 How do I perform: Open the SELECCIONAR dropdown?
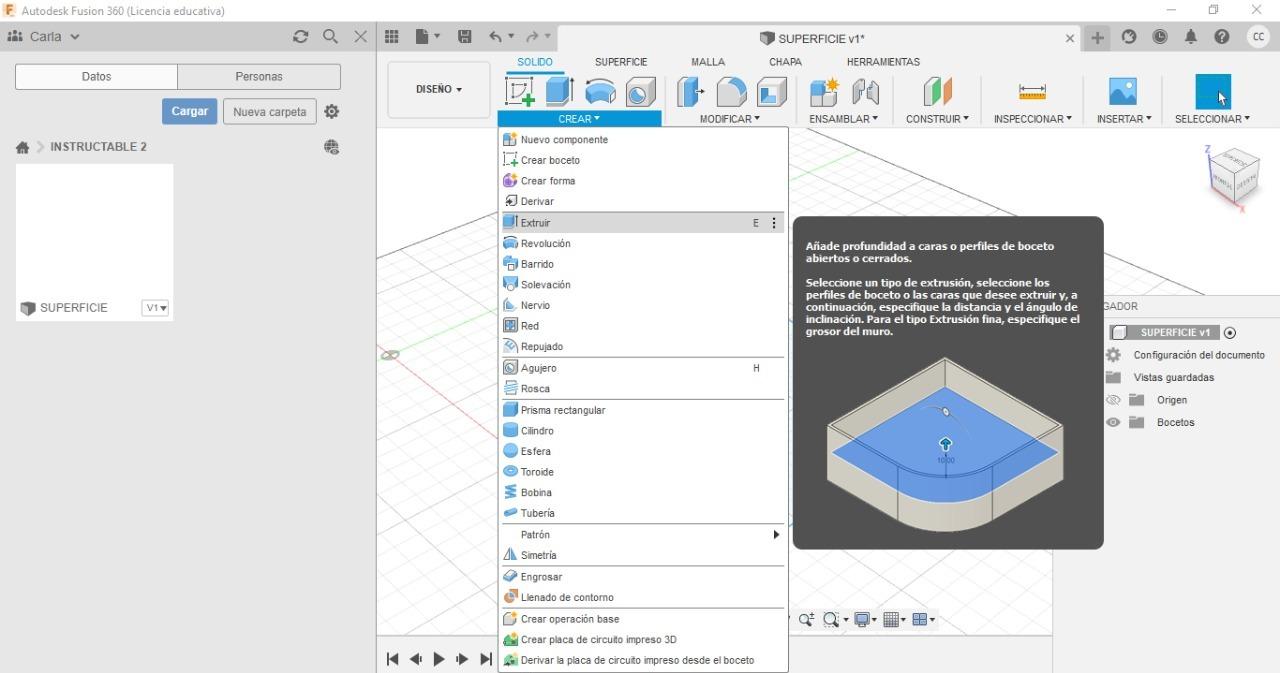(1212, 119)
